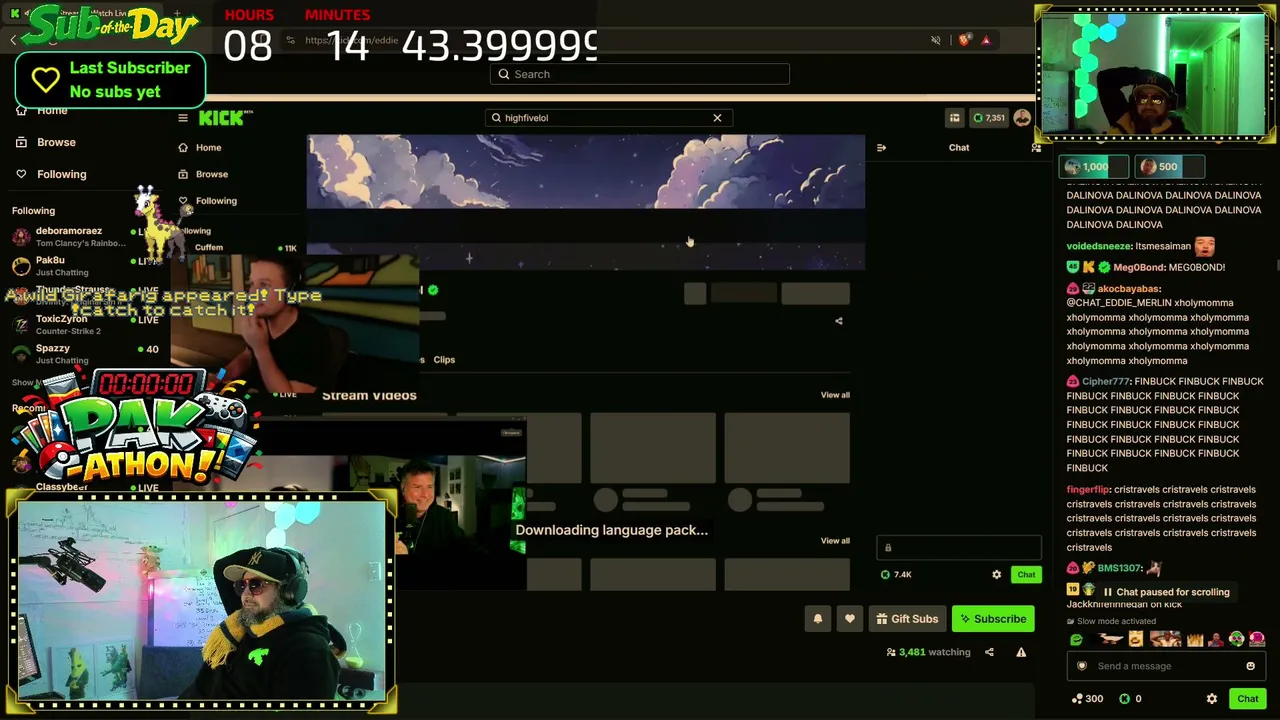Open Following in the outer left sidebar

click(x=61, y=174)
